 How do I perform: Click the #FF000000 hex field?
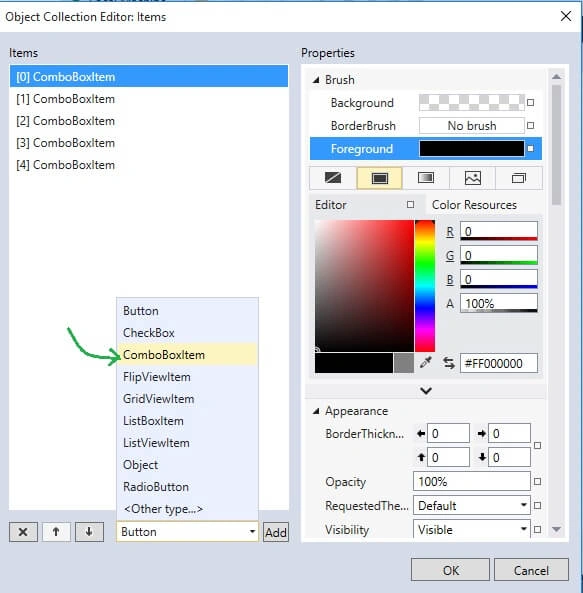point(499,363)
